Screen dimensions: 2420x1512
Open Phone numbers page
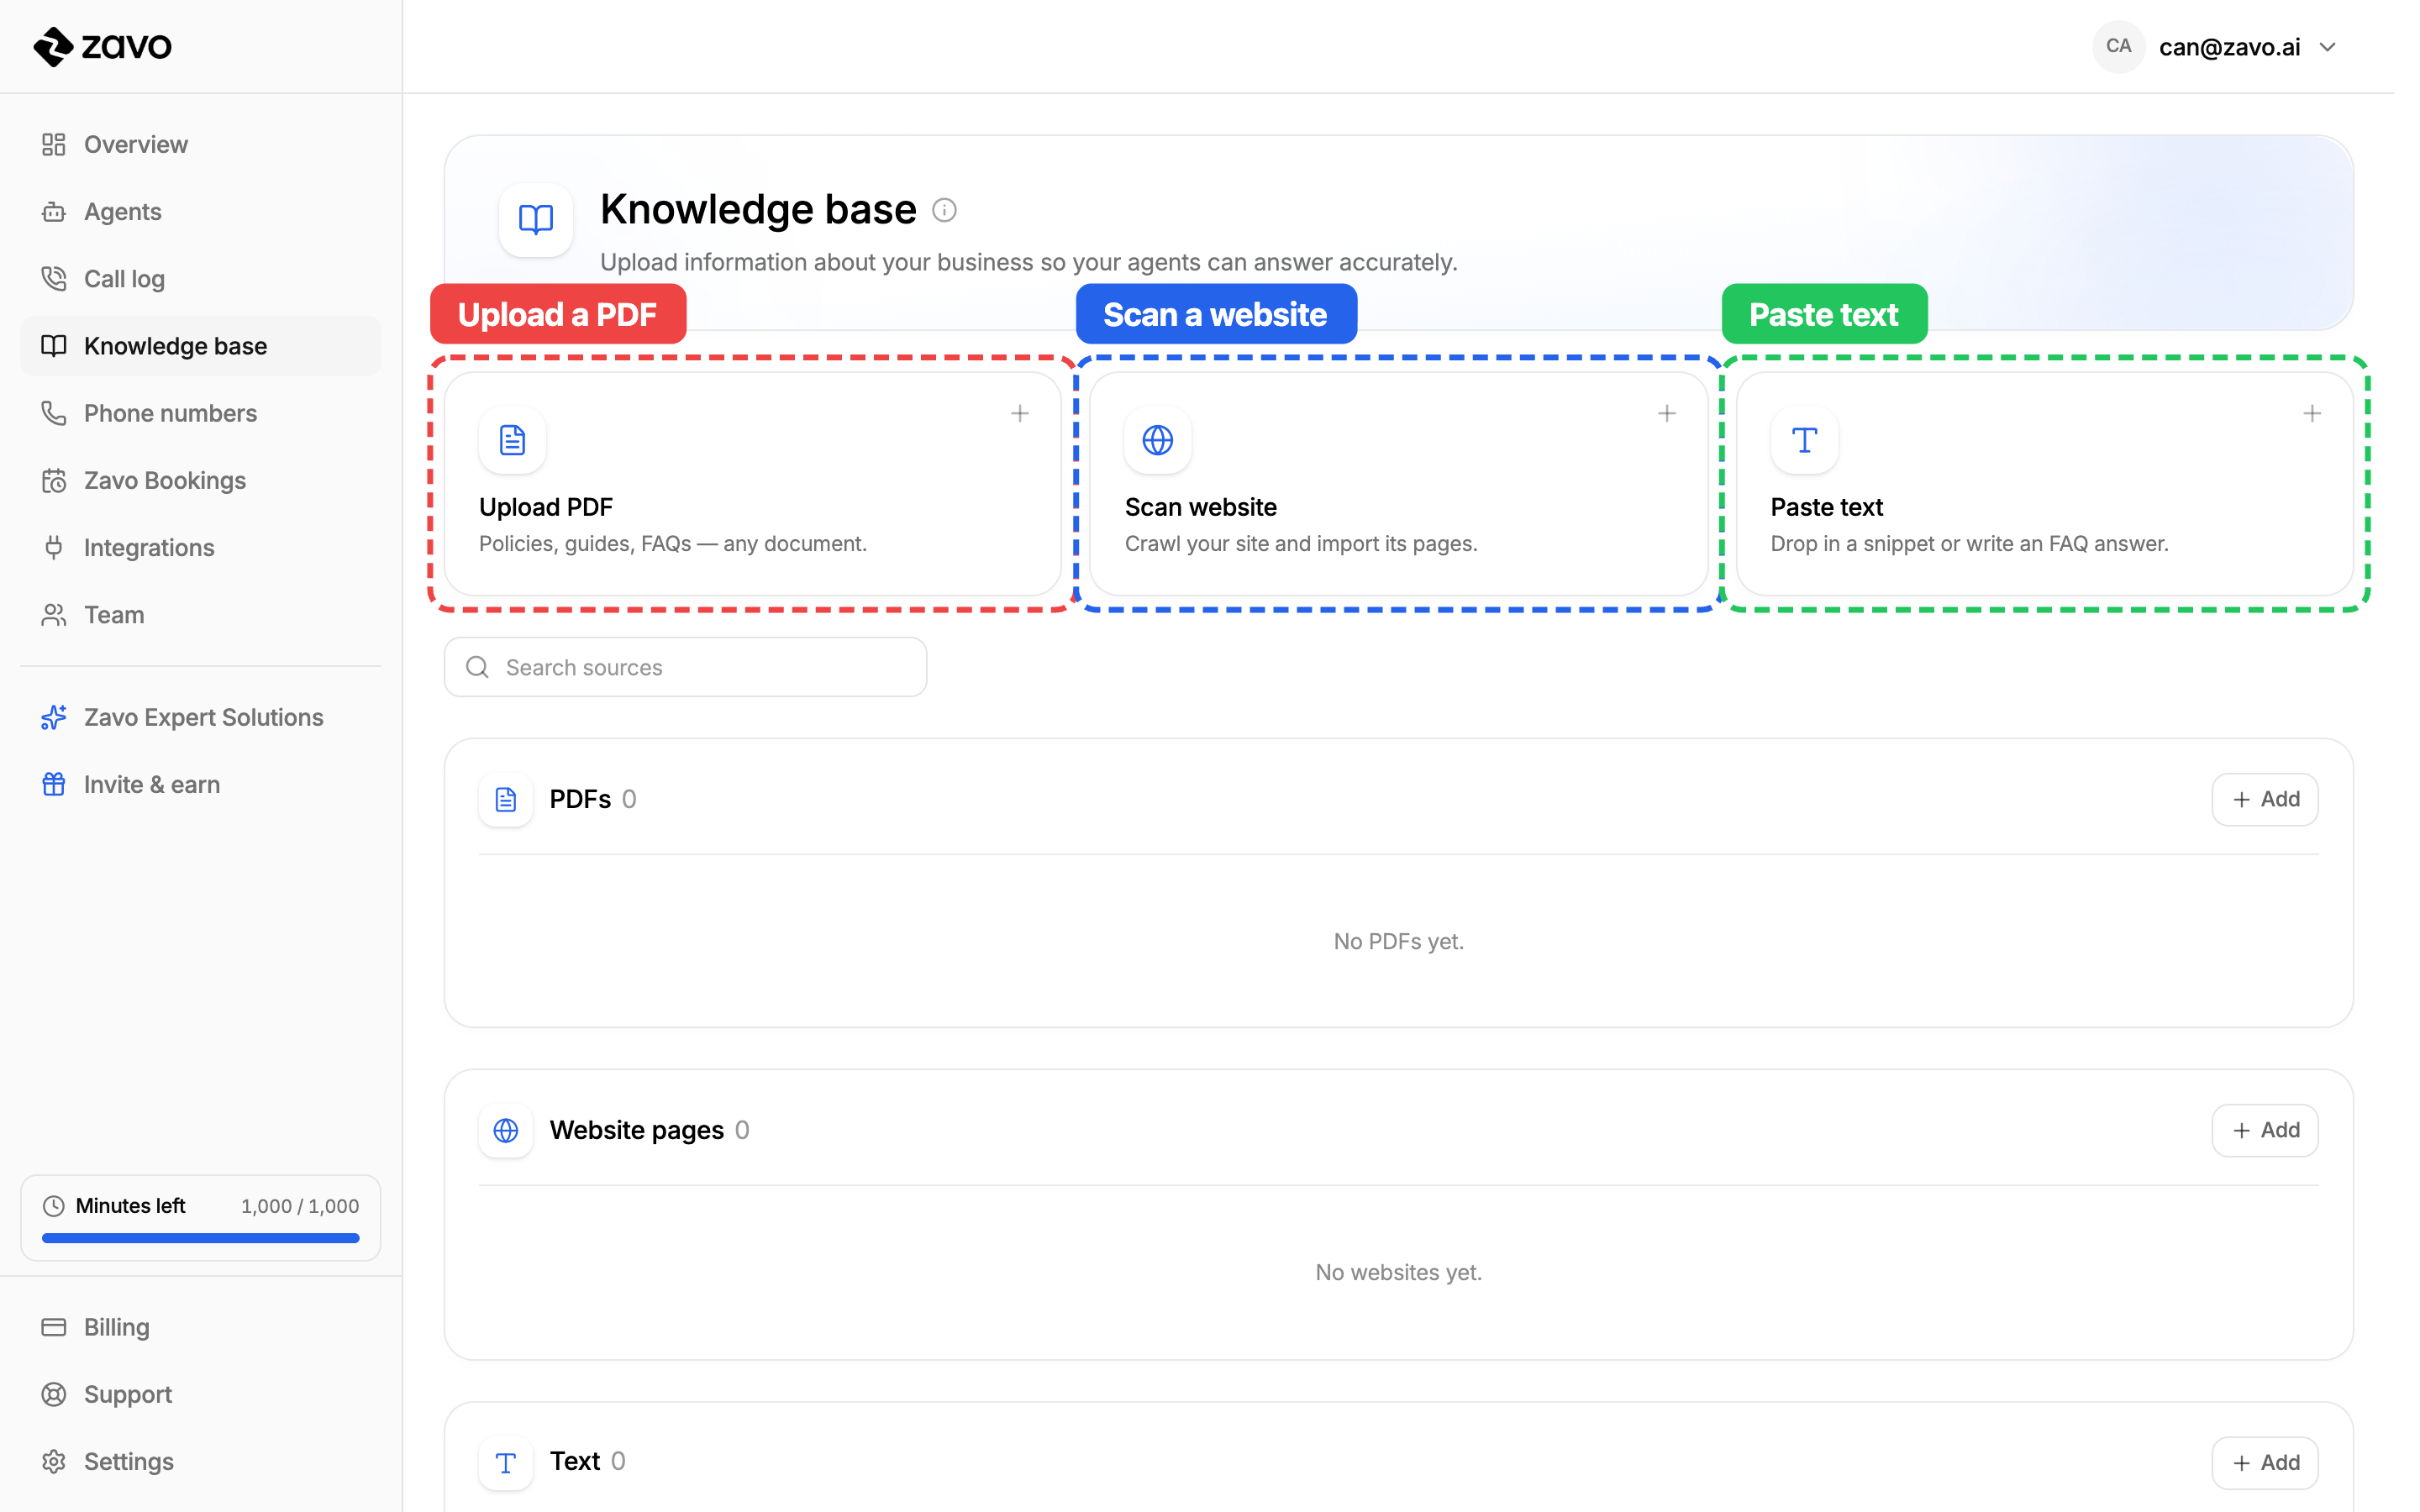click(200, 413)
